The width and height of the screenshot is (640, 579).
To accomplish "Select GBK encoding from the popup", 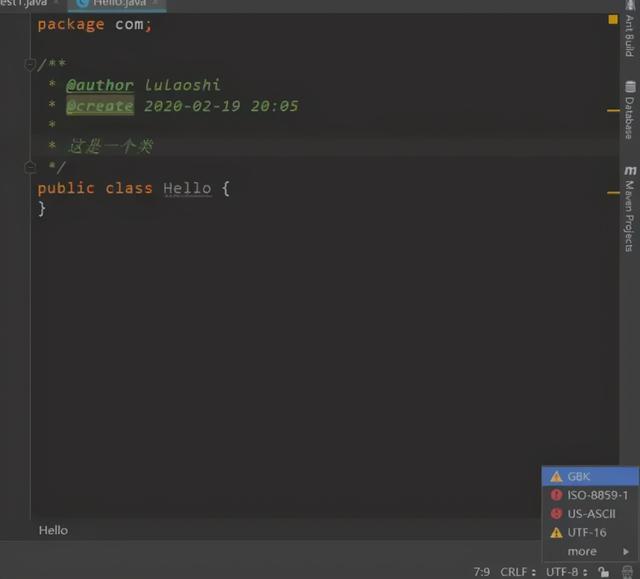I will (590, 476).
